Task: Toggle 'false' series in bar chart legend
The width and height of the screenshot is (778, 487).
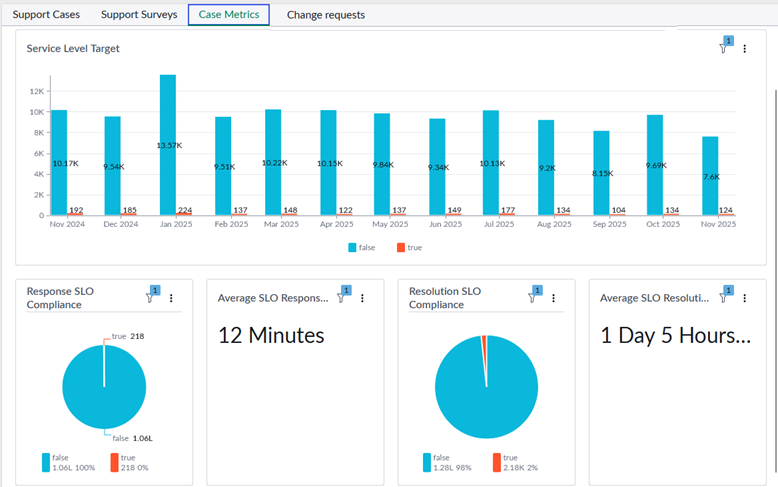Action: coord(360,247)
